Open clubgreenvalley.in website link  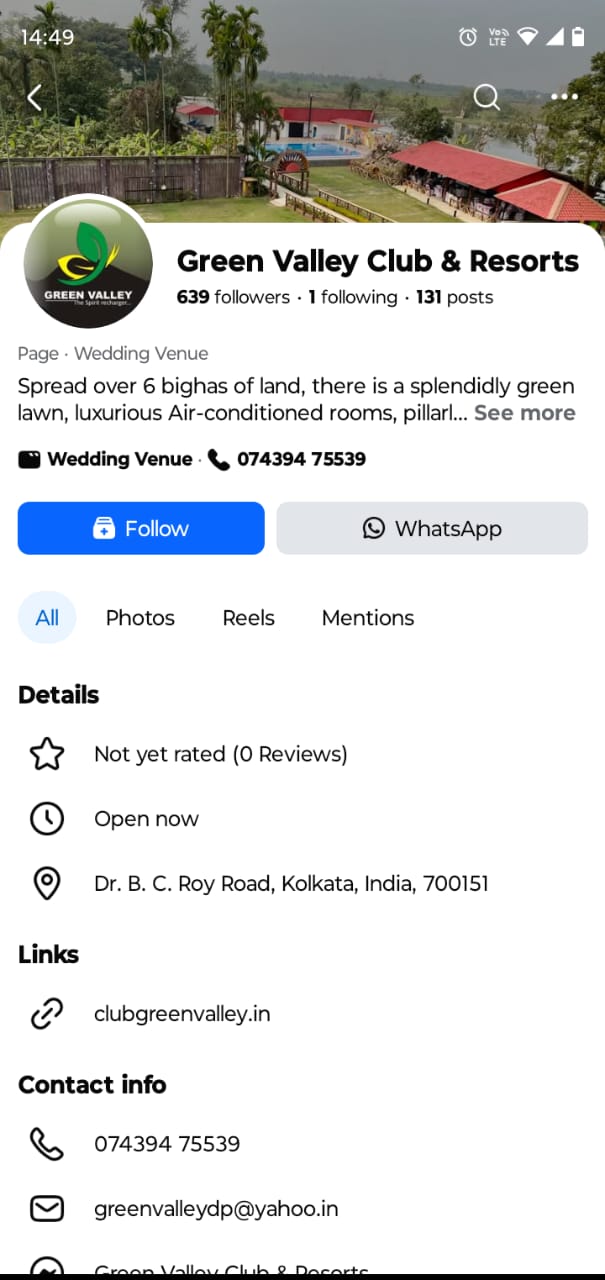click(x=181, y=1013)
